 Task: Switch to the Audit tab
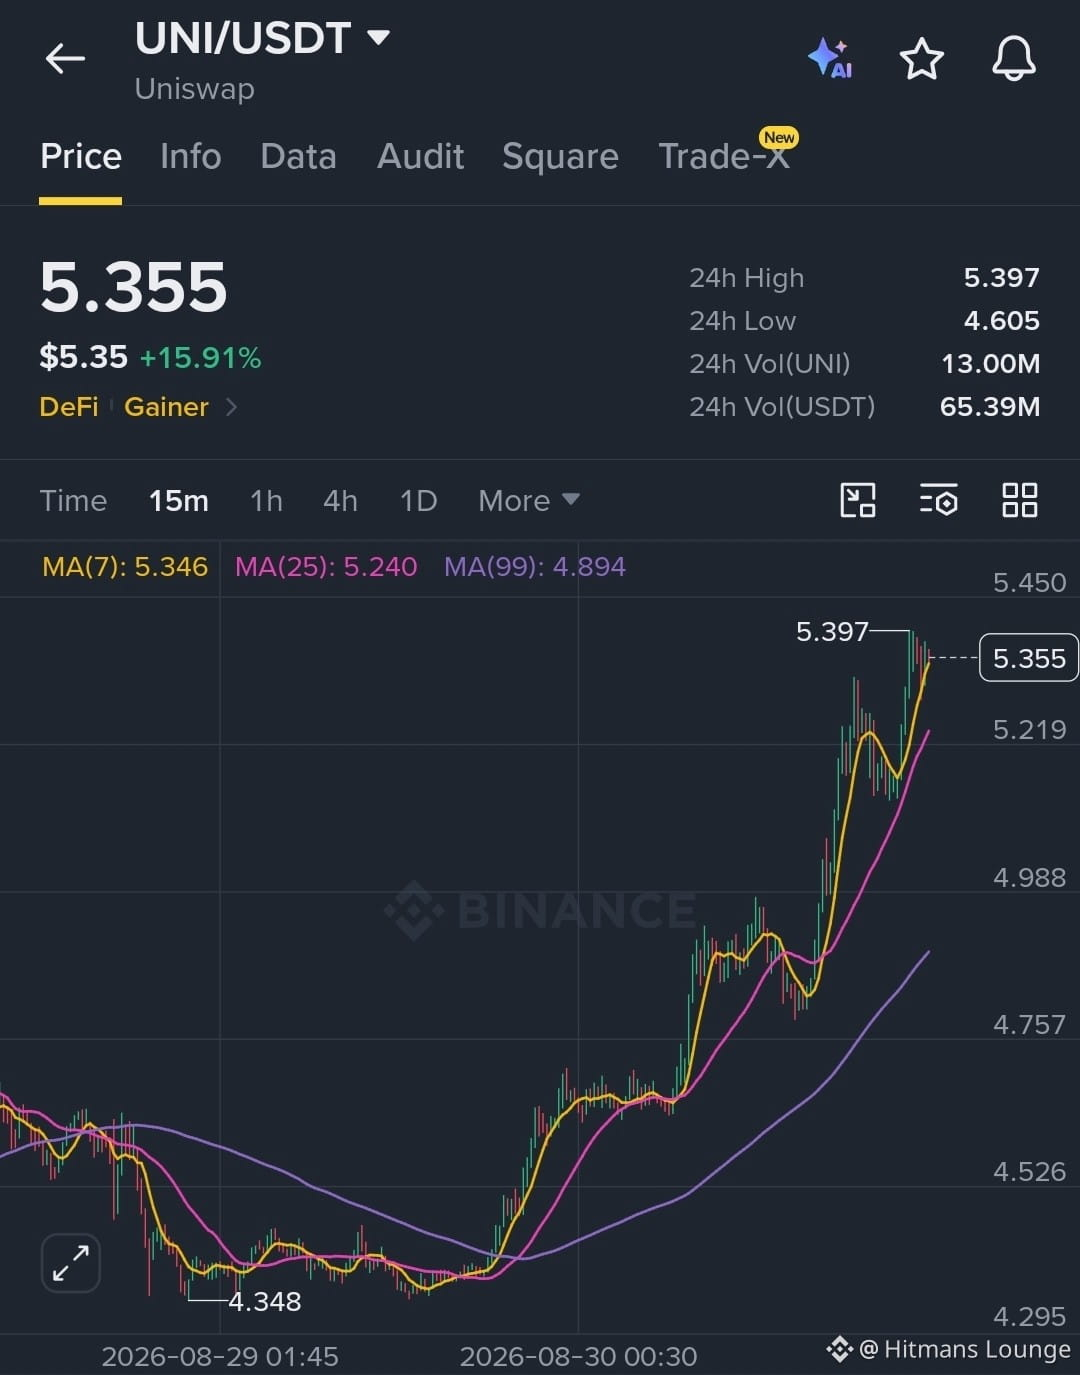(x=420, y=157)
